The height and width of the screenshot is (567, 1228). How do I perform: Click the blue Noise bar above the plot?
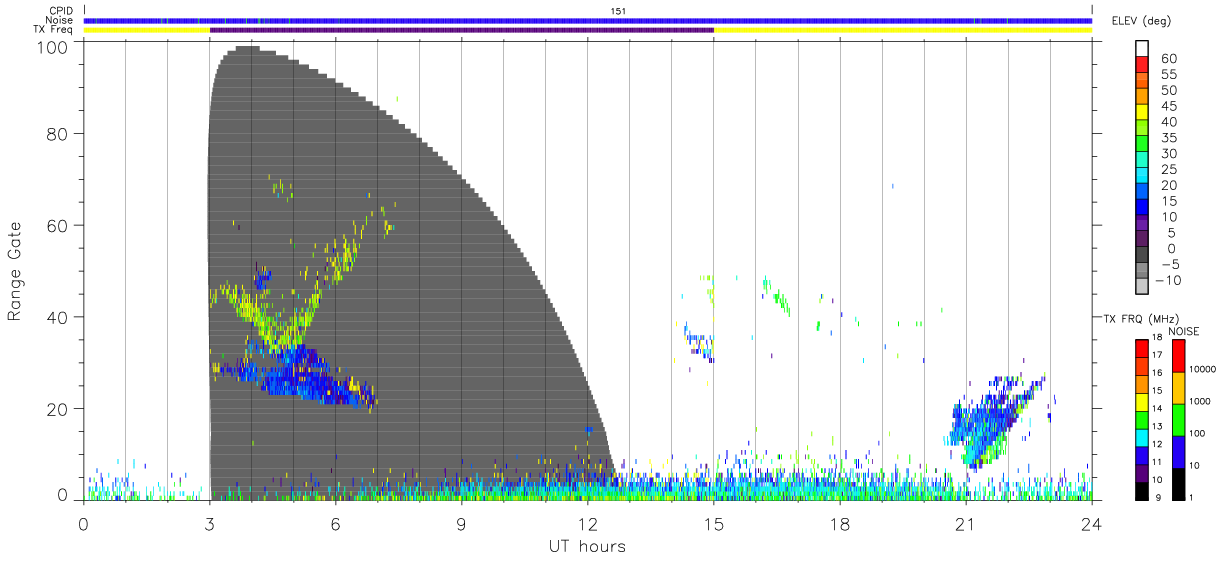[x=588, y=20]
